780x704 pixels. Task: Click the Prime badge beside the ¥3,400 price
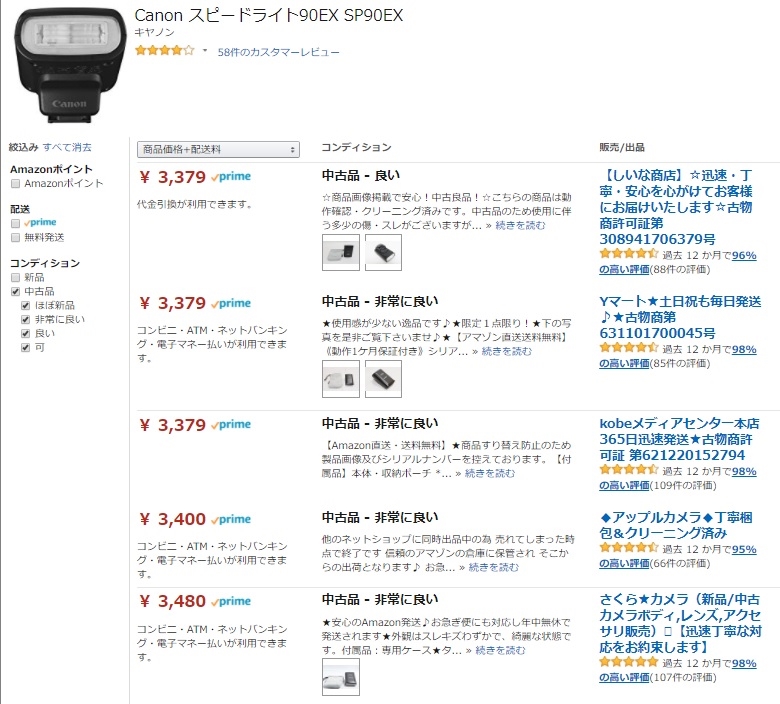coord(232,520)
